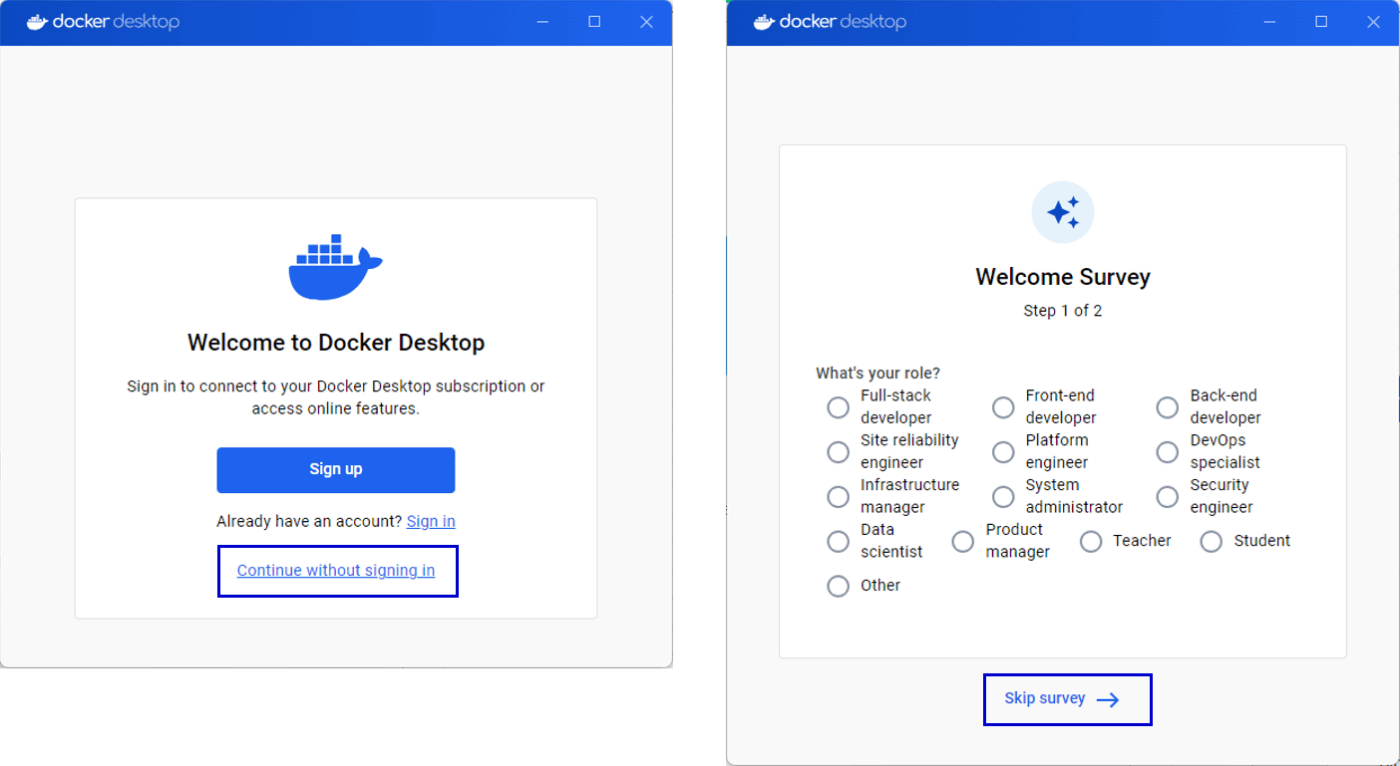
Task: Click the 'What's your role?' label
Action: [878, 373]
